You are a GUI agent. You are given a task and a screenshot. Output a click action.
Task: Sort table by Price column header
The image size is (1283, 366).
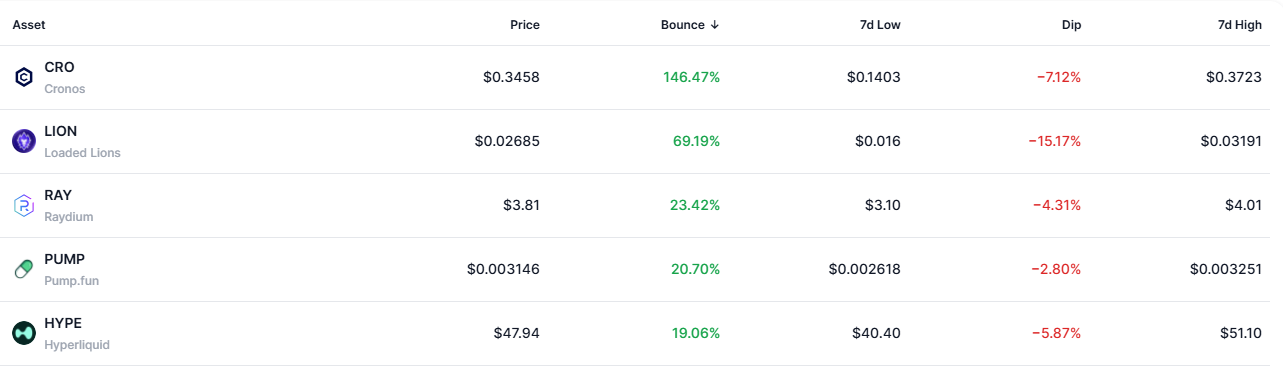[x=525, y=25]
